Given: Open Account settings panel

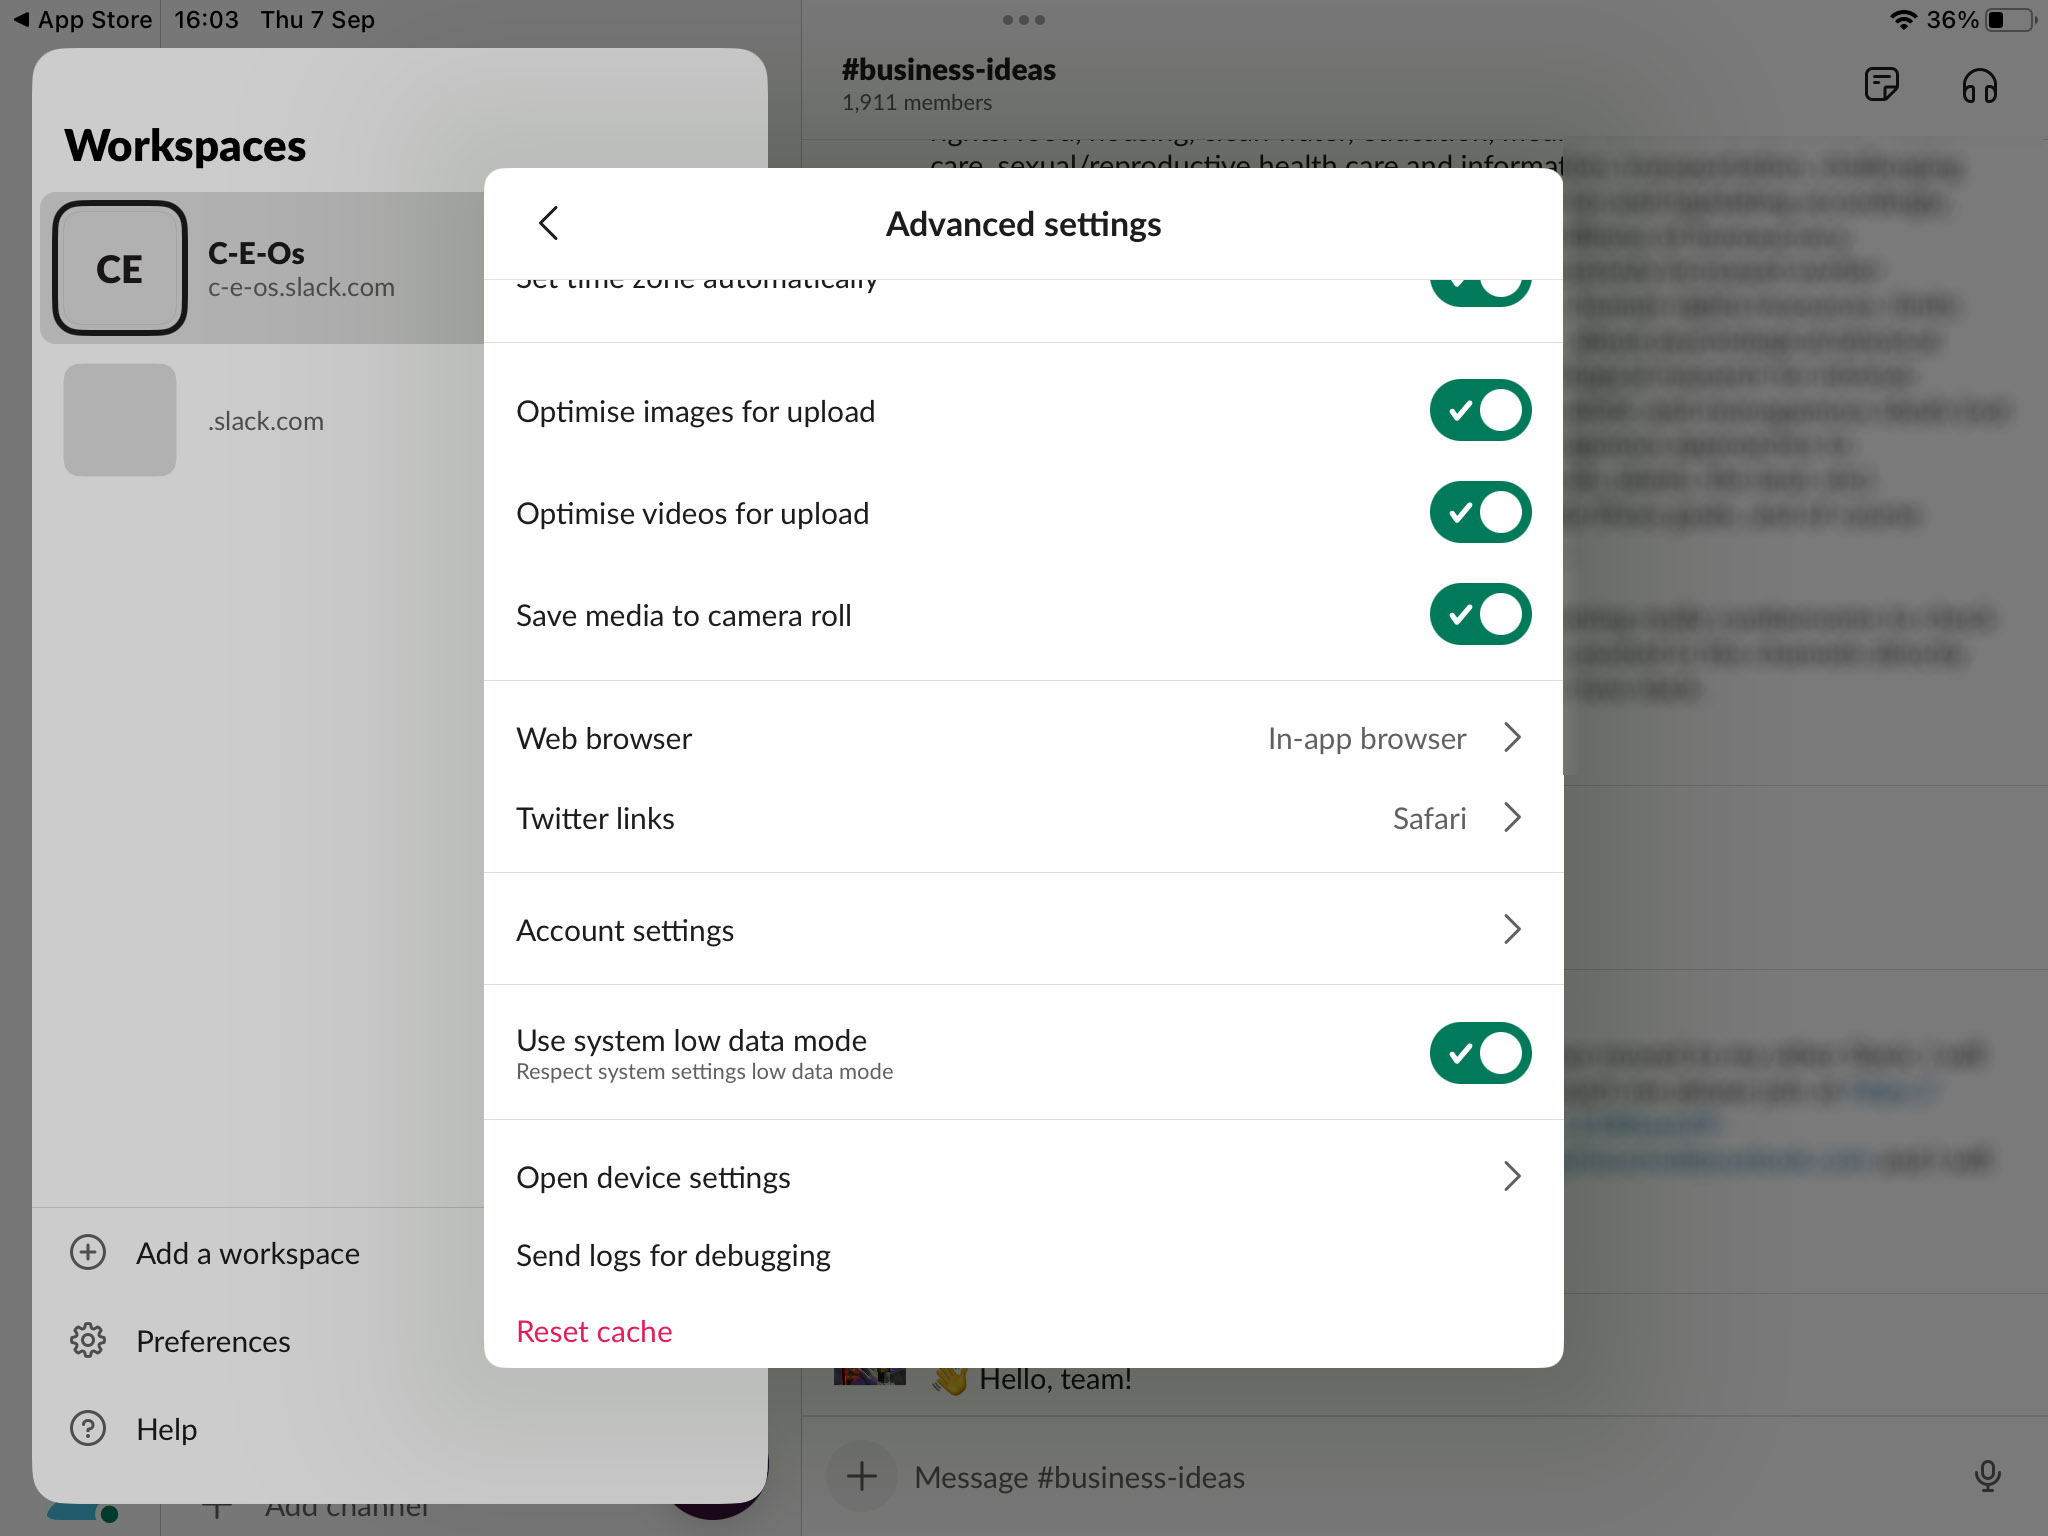Looking at the screenshot, I should click(1022, 928).
